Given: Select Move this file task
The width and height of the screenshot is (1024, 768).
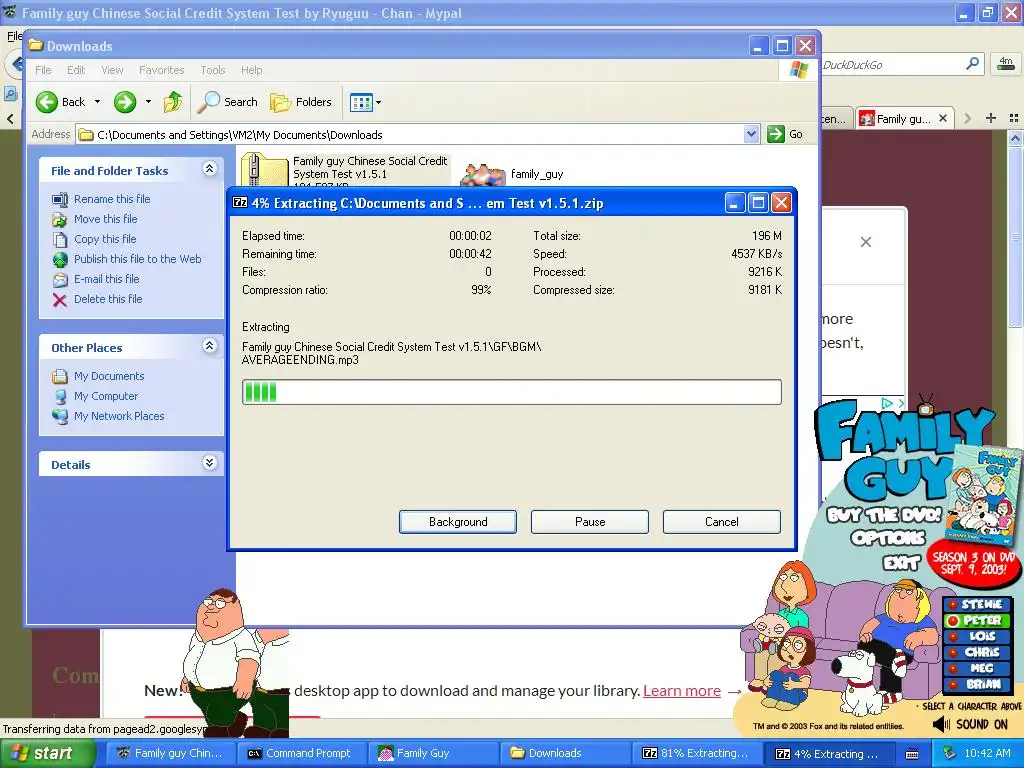Looking at the screenshot, I should click(105, 219).
